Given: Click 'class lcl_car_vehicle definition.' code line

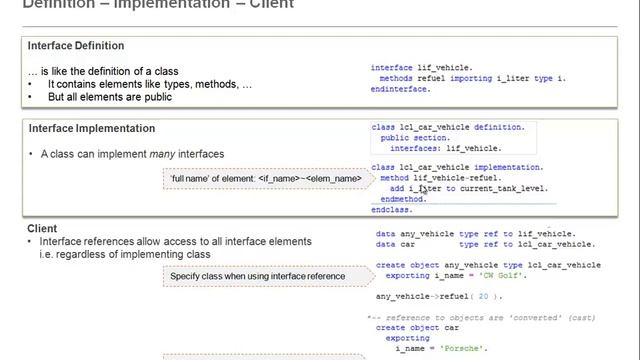Looking at the screenshot, I should [x=448, y=127].
